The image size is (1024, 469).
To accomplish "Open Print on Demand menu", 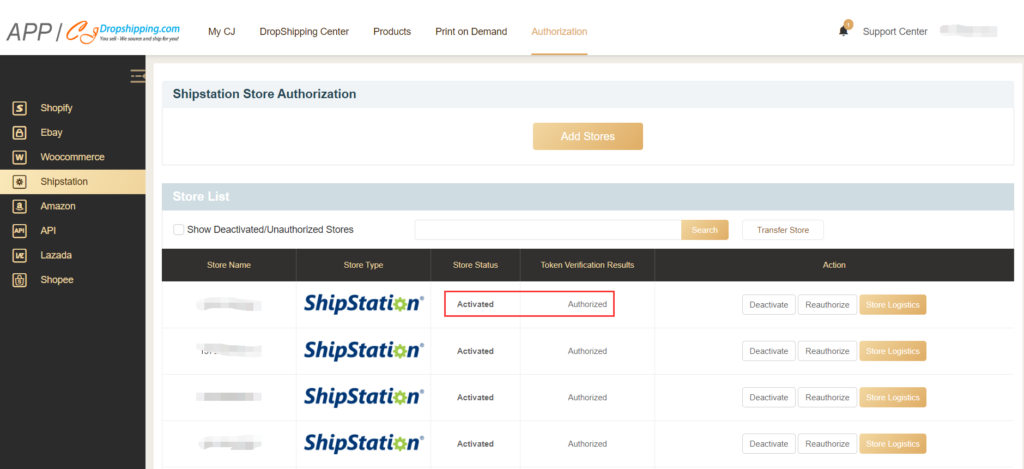I will (x=471, y=31).
